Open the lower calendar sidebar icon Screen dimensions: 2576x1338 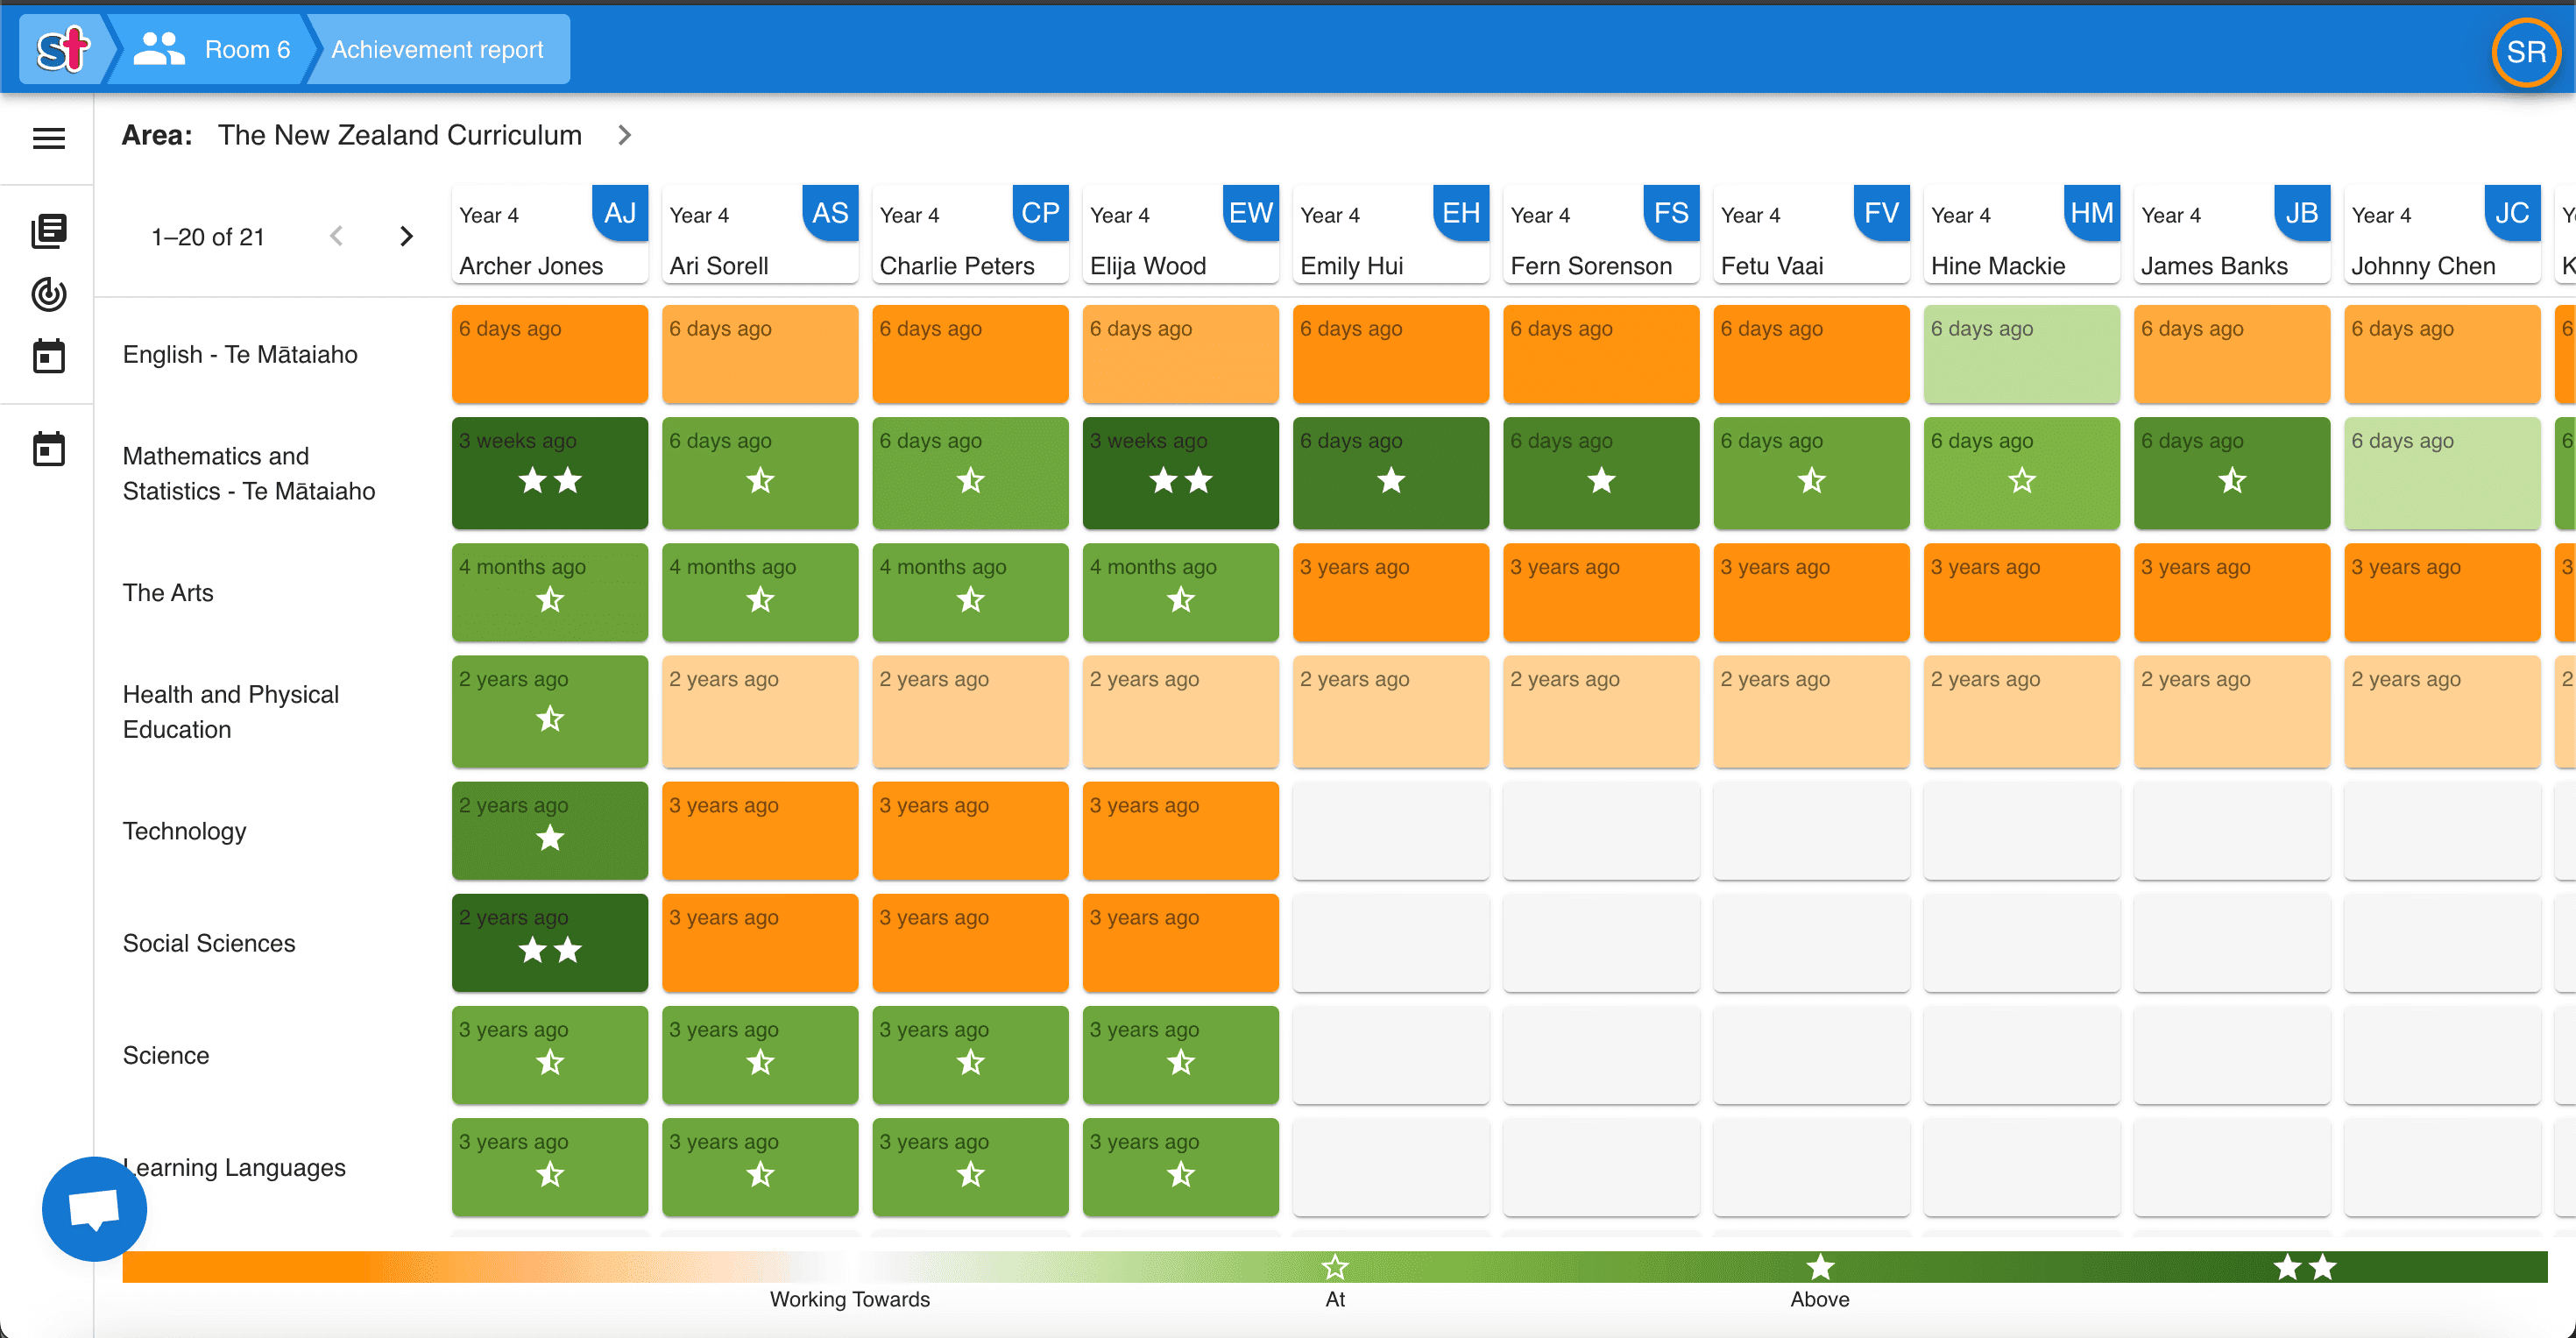click(48, 449)
